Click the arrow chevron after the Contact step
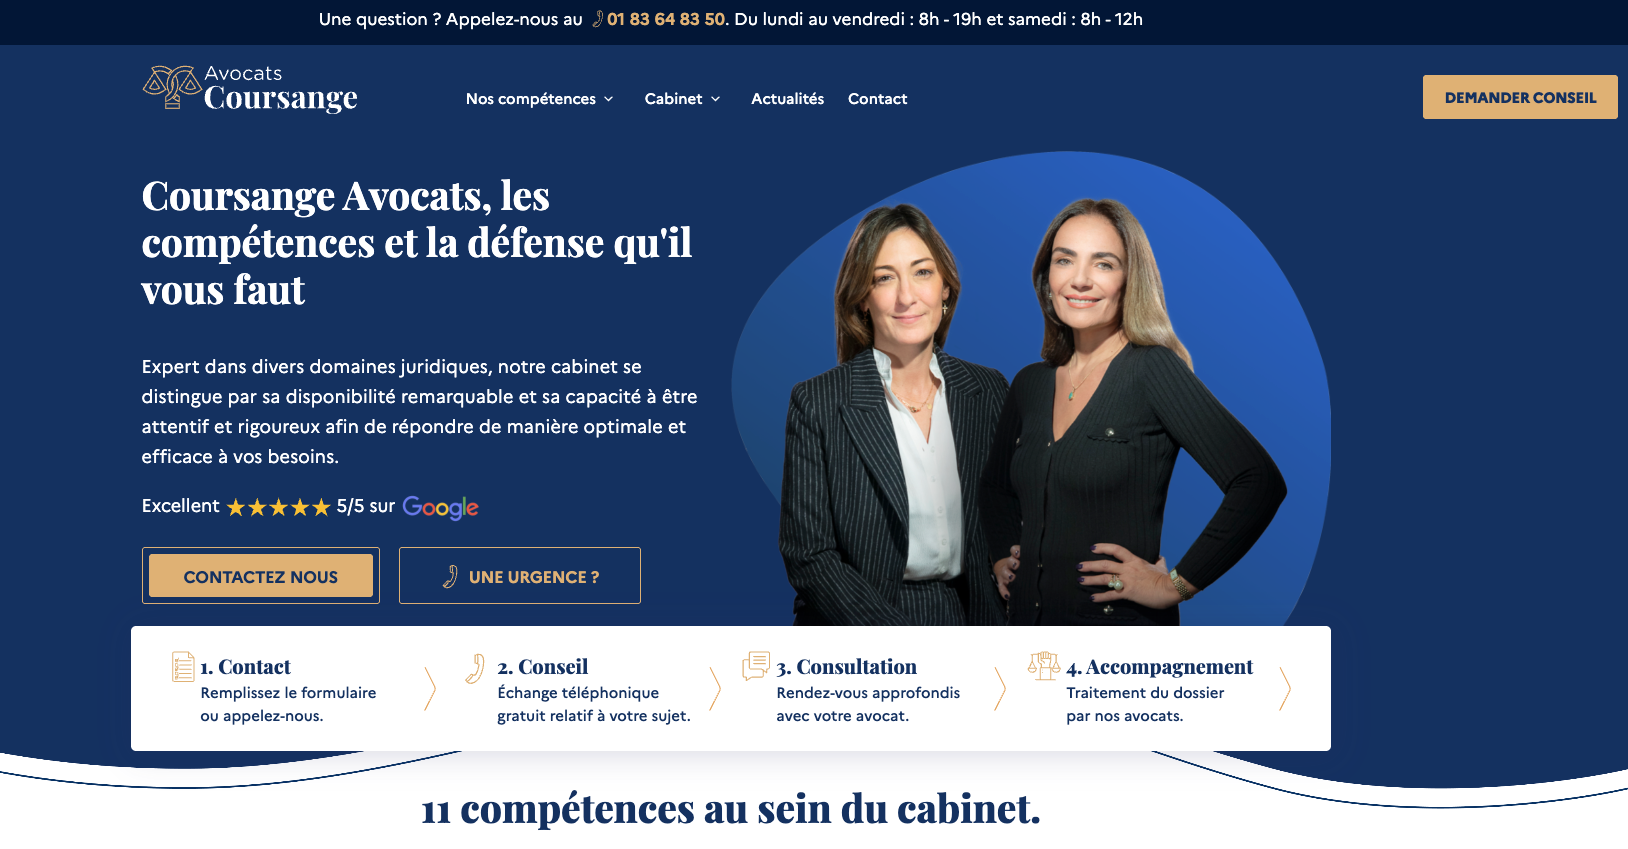This screenshot has height=849, width=1628. 431,689
